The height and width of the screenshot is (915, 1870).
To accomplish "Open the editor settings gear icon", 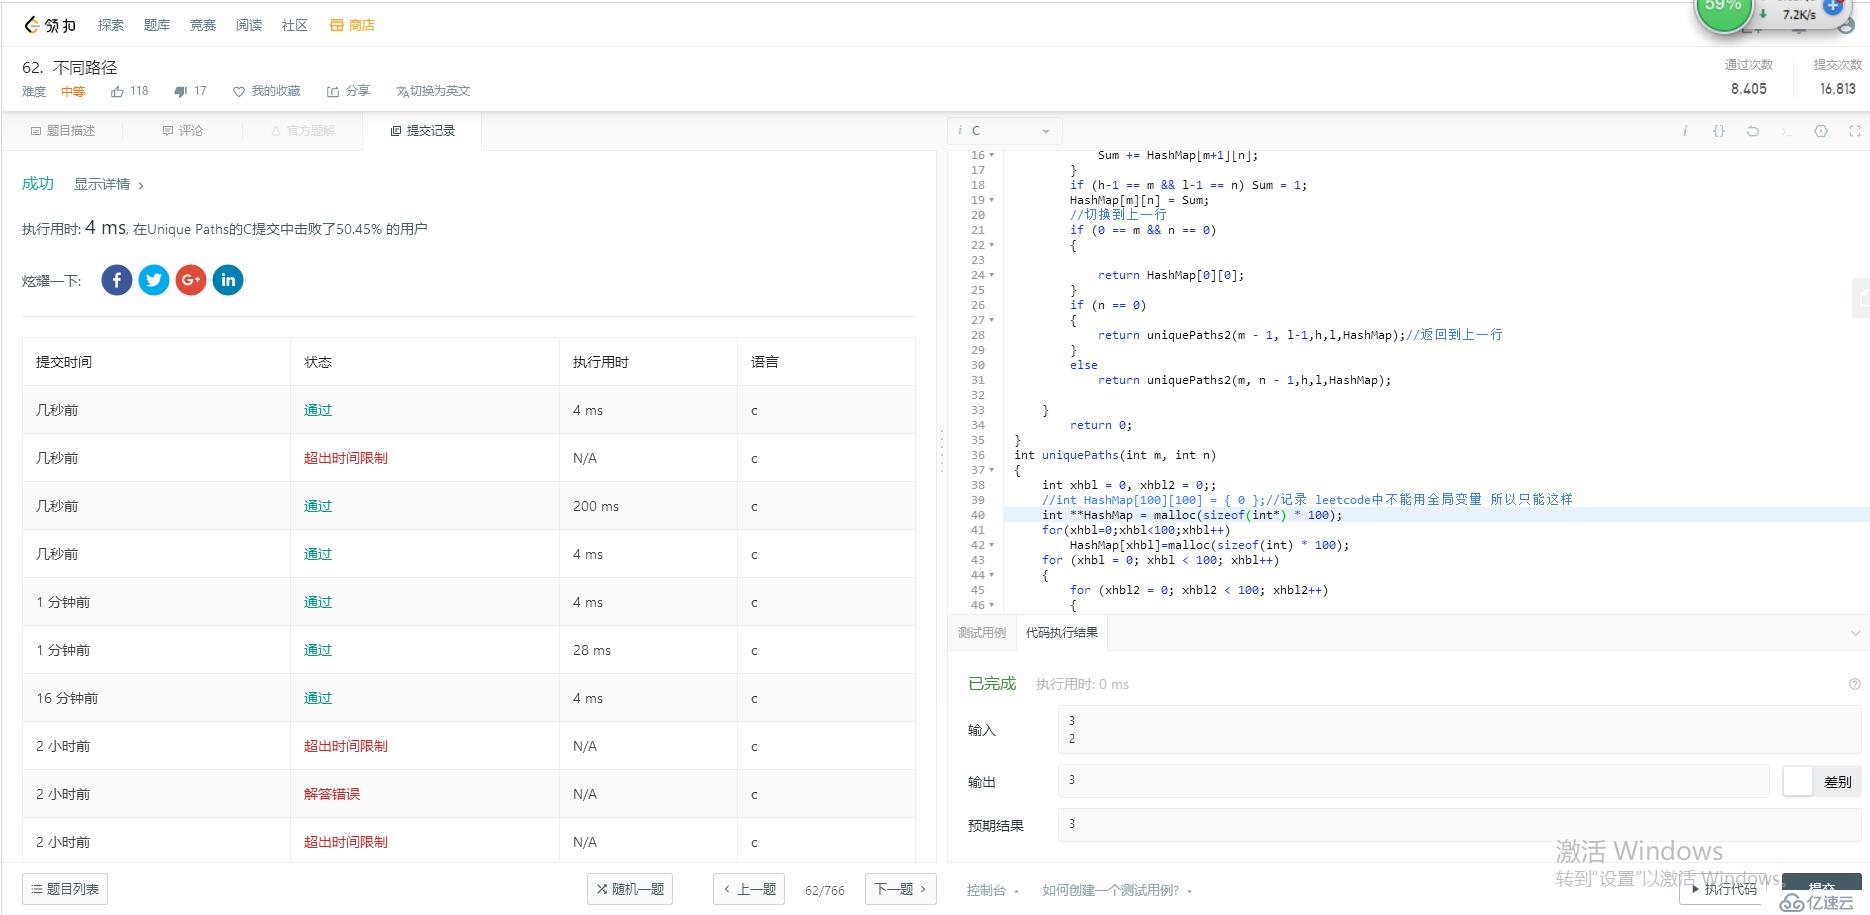I will pyautogui.click(x=1821, y=131).
